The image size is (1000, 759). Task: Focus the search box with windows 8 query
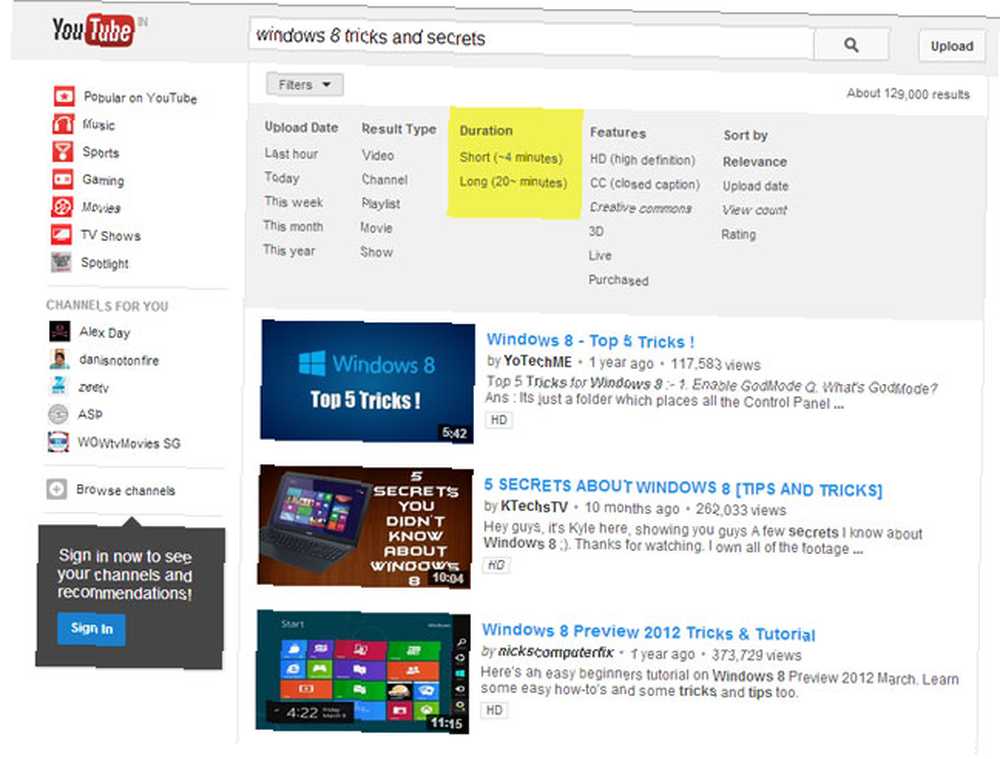531,40
